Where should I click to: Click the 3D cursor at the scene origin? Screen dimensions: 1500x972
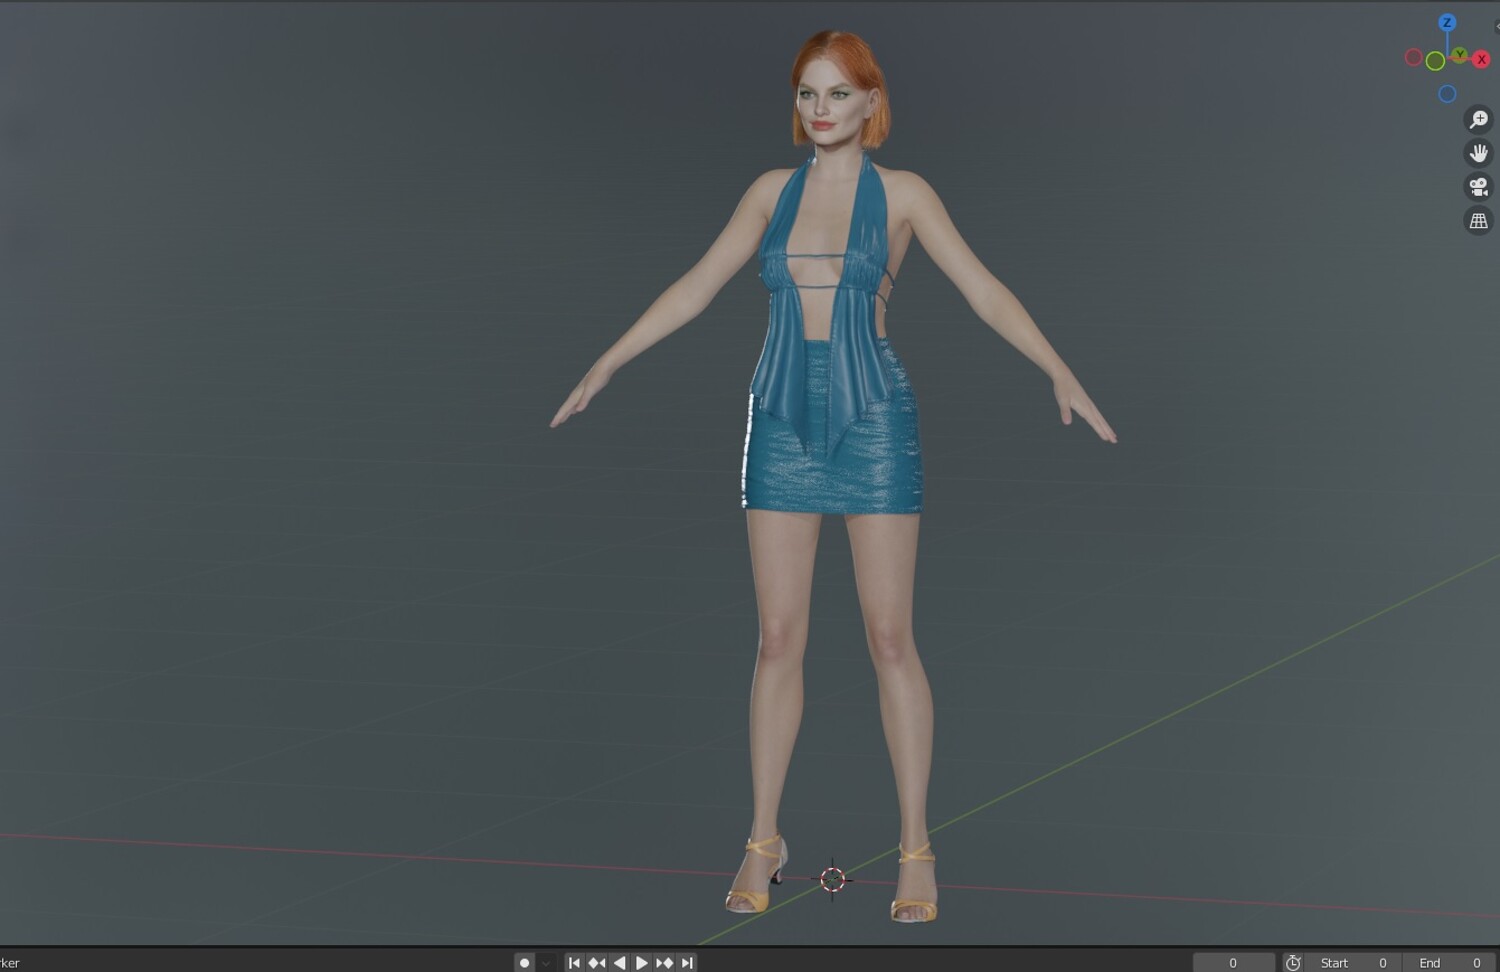point(832,879)
